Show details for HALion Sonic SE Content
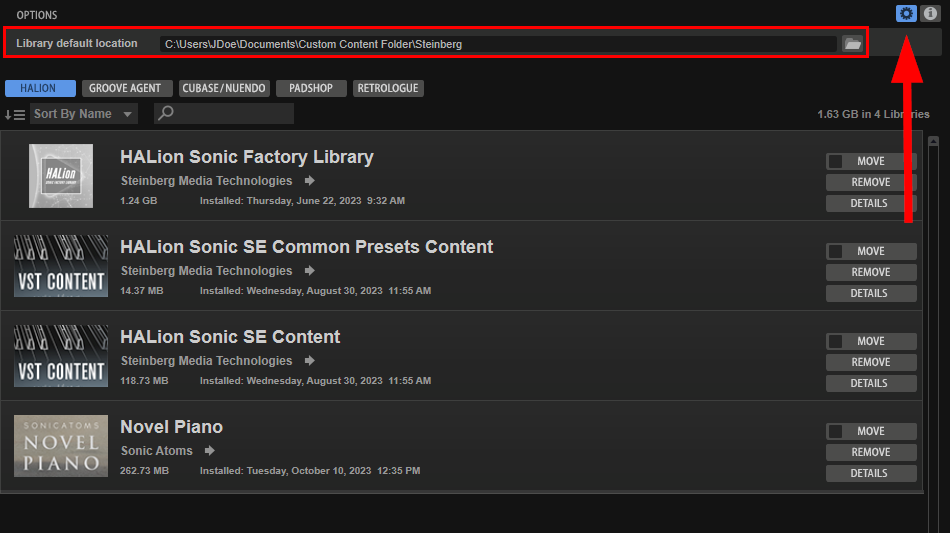The image size is (950, 533). (870, 383)
